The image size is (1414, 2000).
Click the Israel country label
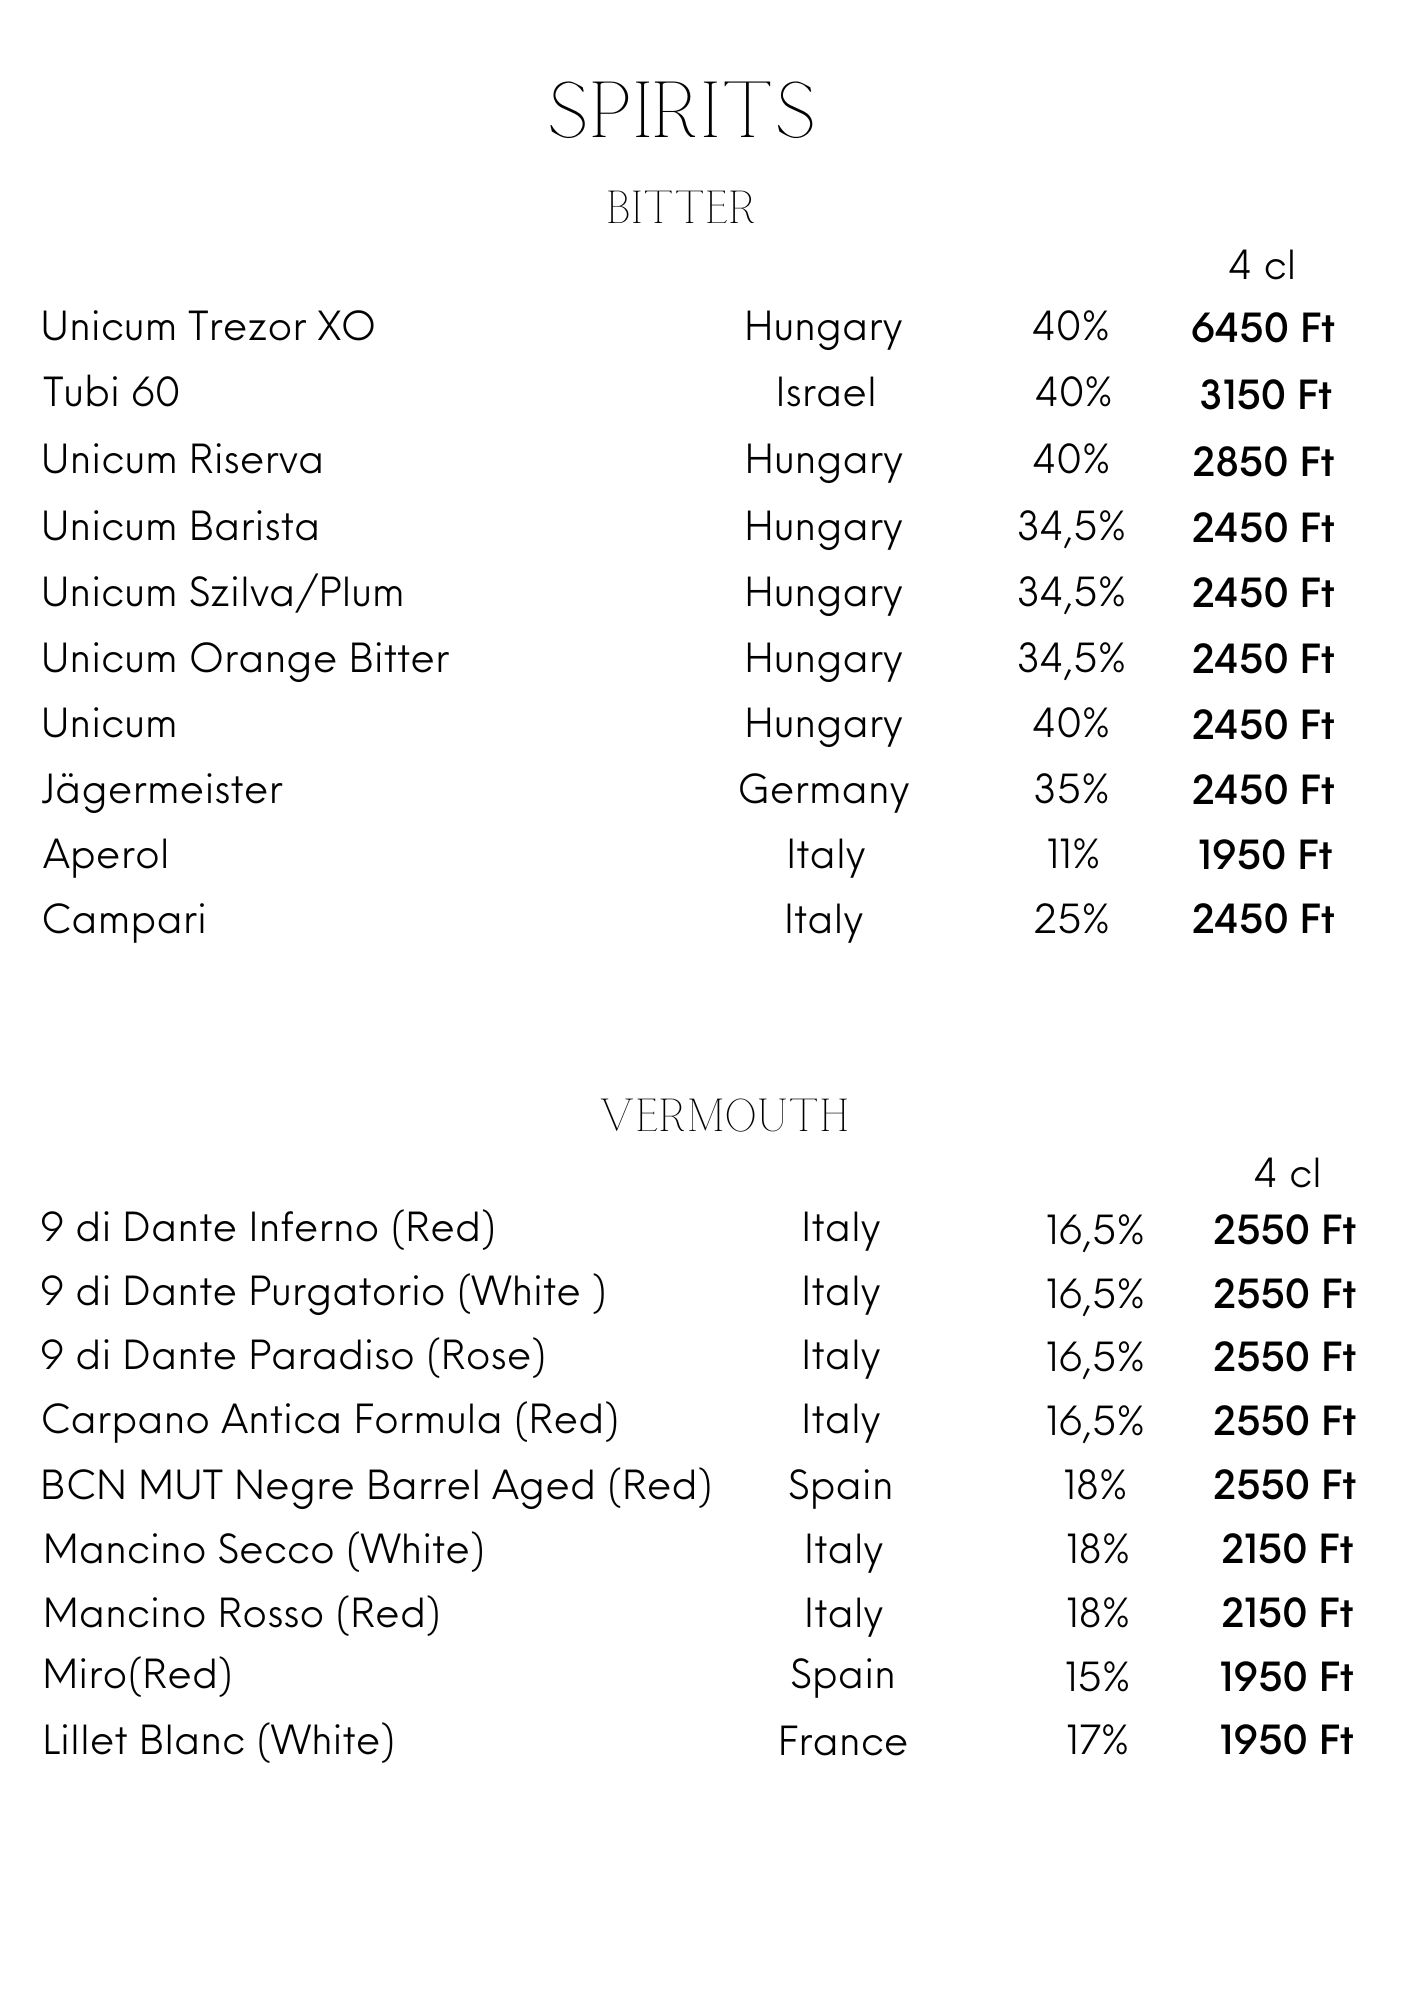pyautogui.click(x=825, y=393)
